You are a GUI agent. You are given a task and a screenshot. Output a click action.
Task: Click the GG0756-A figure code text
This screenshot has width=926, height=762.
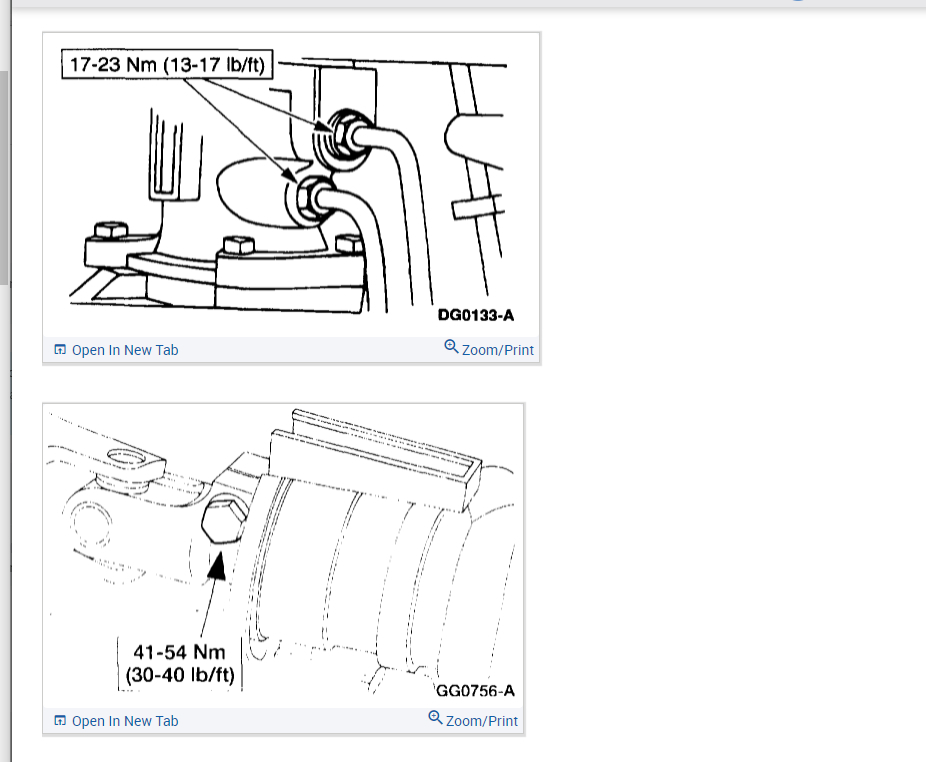point(475,691)
